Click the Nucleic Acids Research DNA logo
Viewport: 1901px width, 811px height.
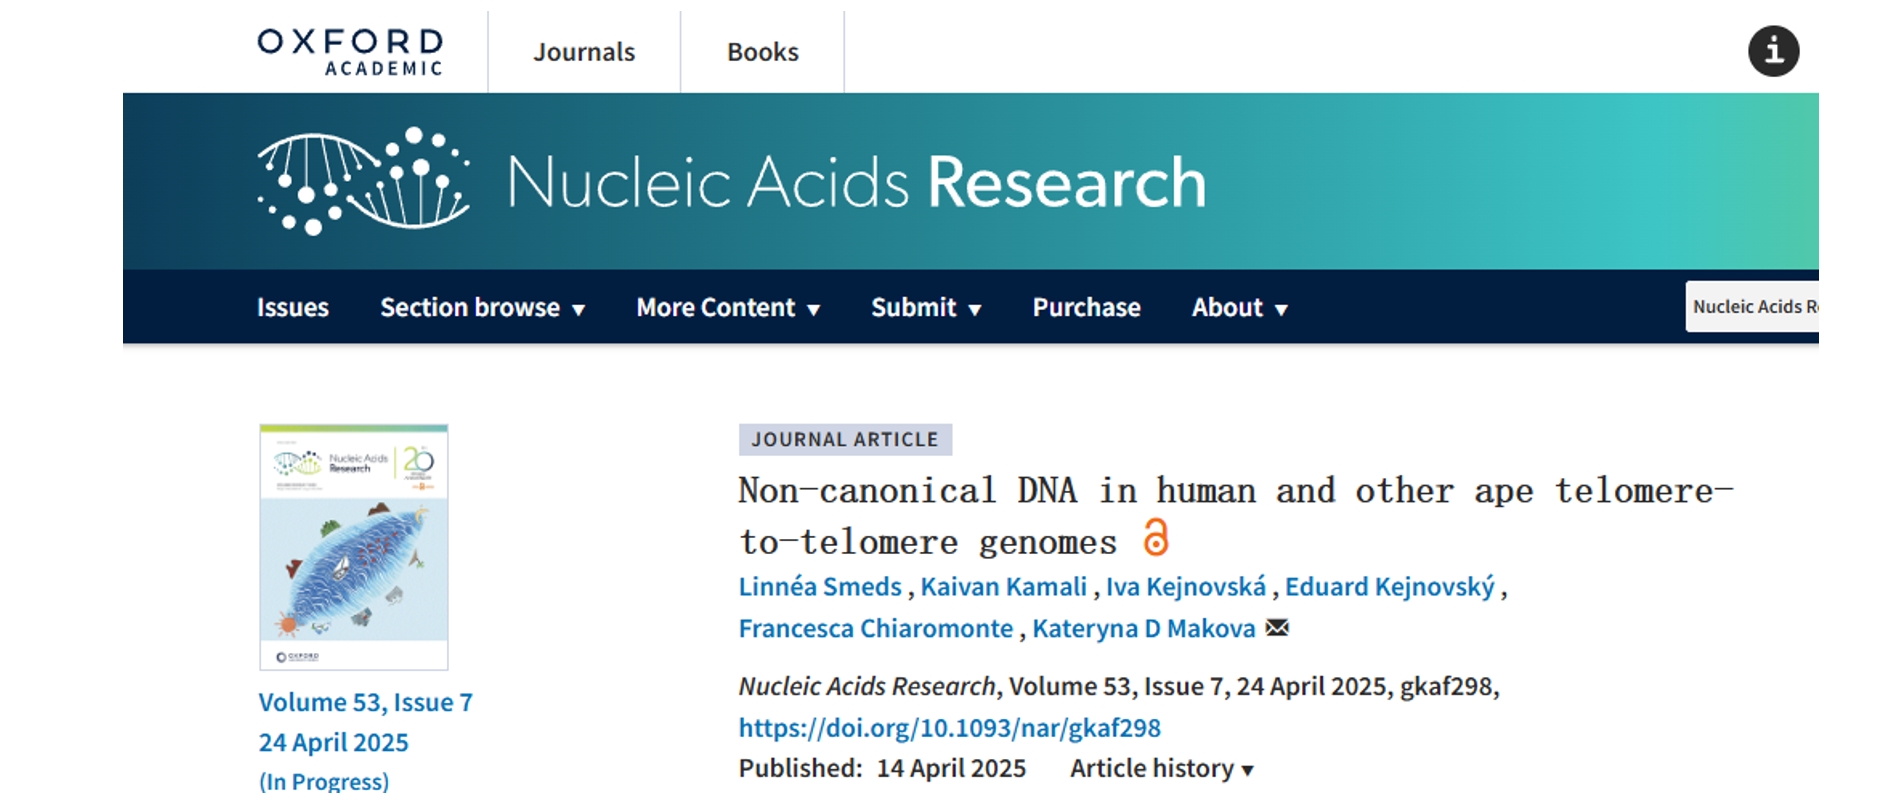tap(364, 181)
